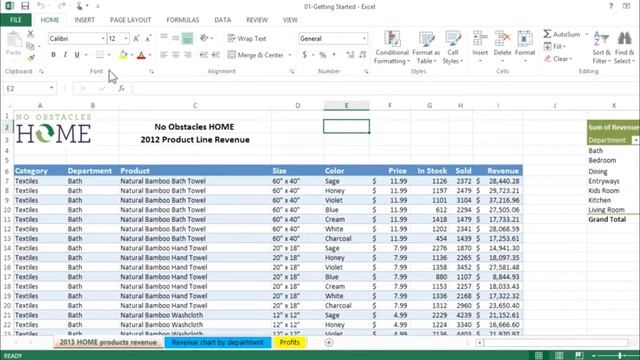The image size is (640, 360).
Task: Open the Format cells menu
Action: 525,47
